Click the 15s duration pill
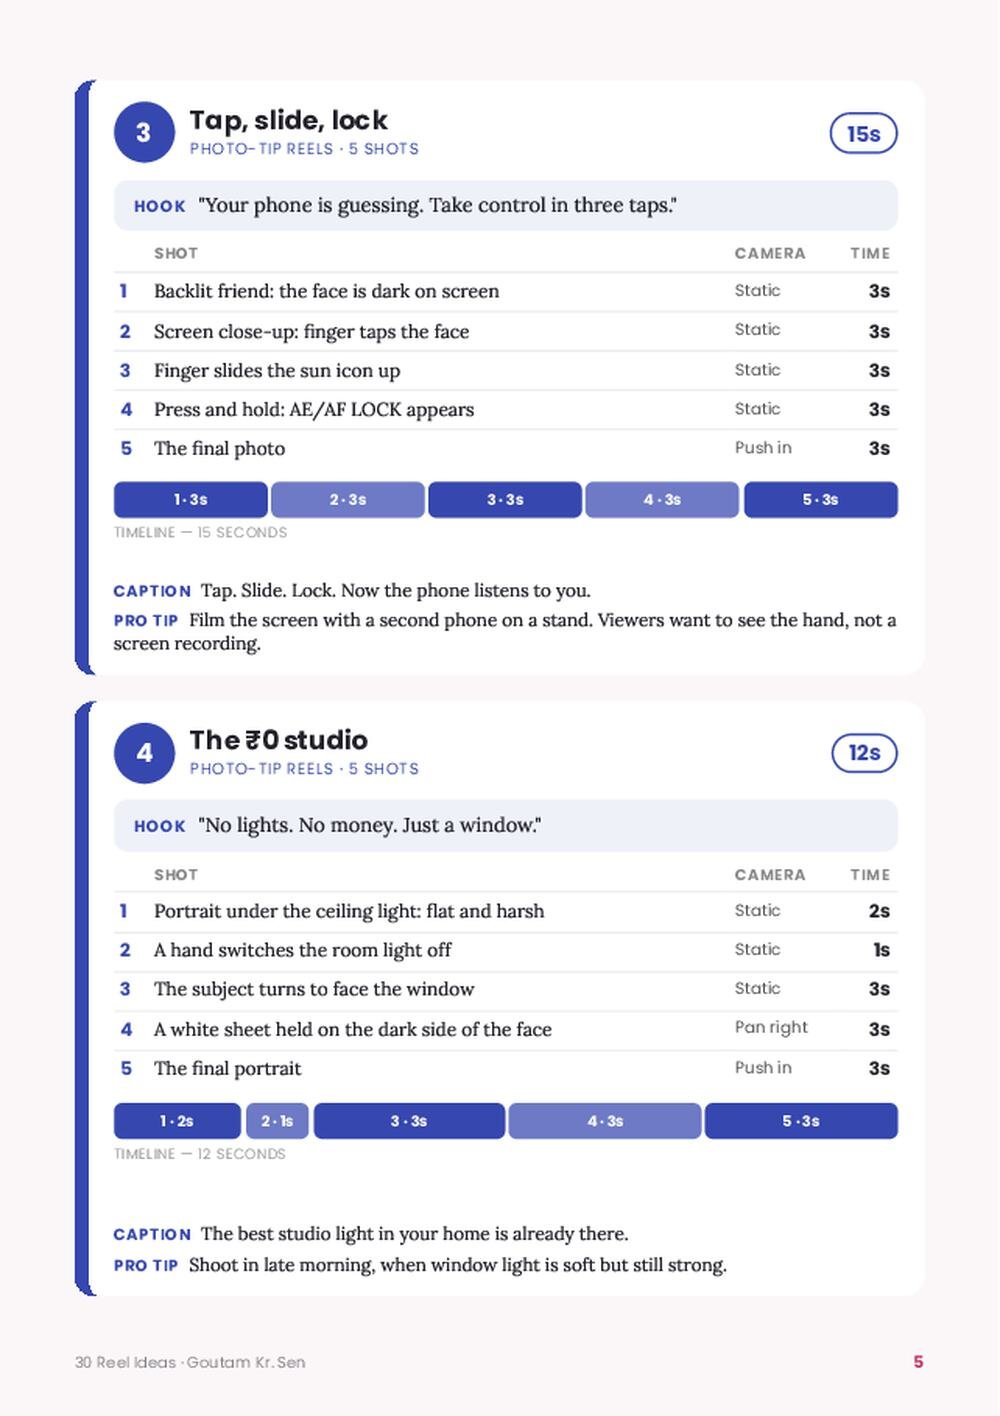 863,134
